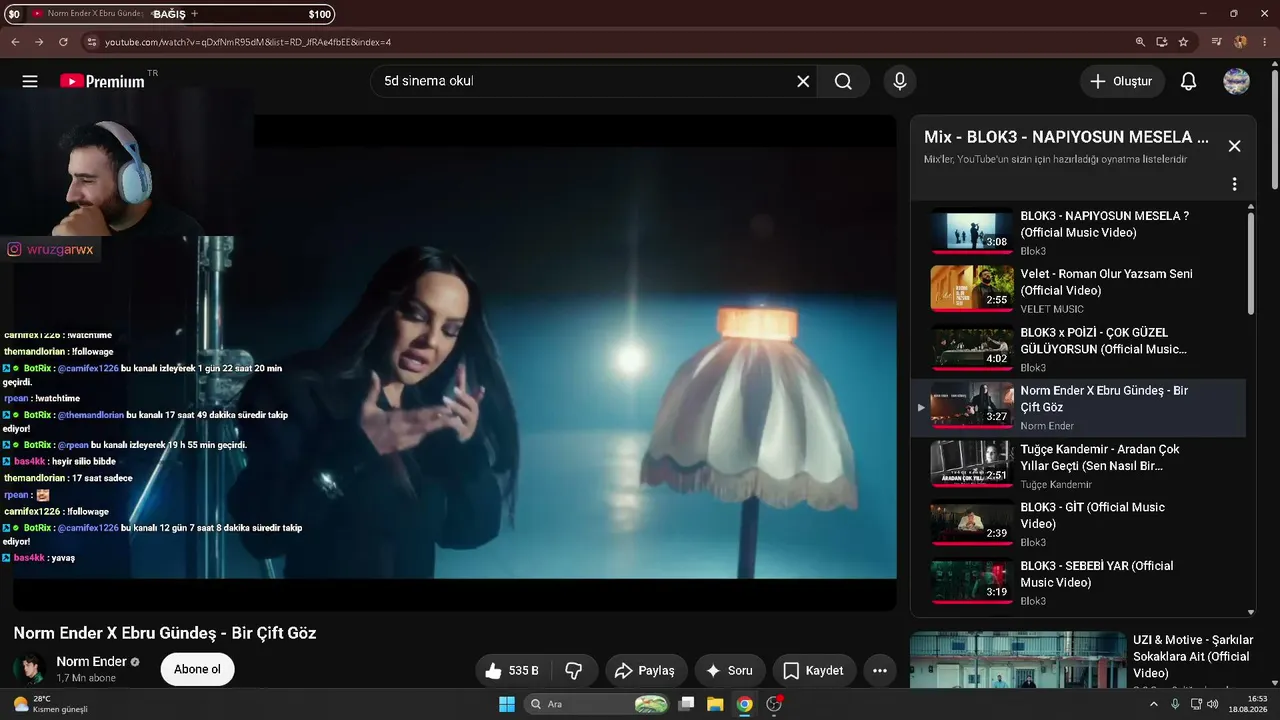The image size is (1280, 720).
Task: Open the Norm Ender channel name link
Action: pyautogui.click(x=92, y=661)
